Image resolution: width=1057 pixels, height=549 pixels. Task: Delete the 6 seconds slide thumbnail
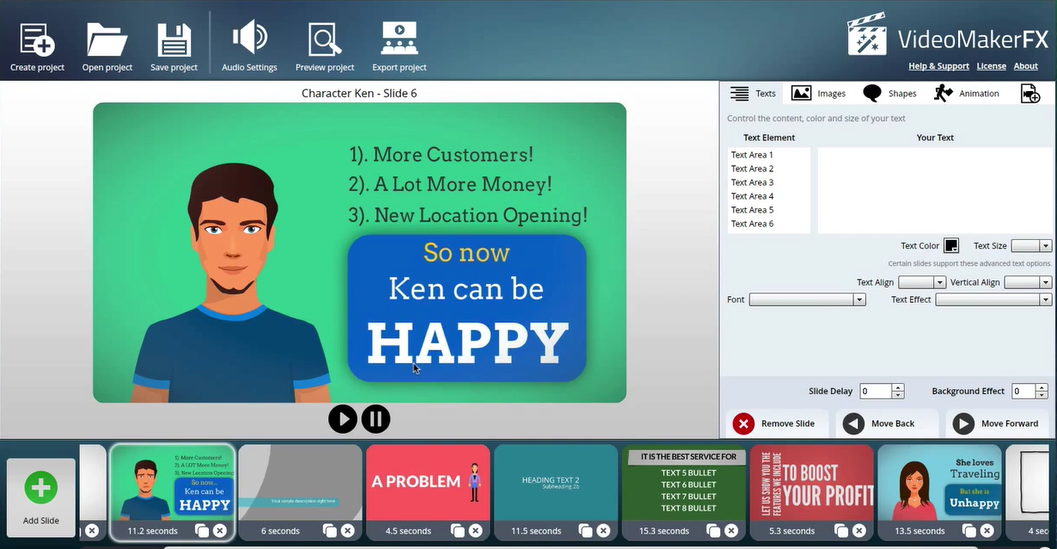(347, 531)
